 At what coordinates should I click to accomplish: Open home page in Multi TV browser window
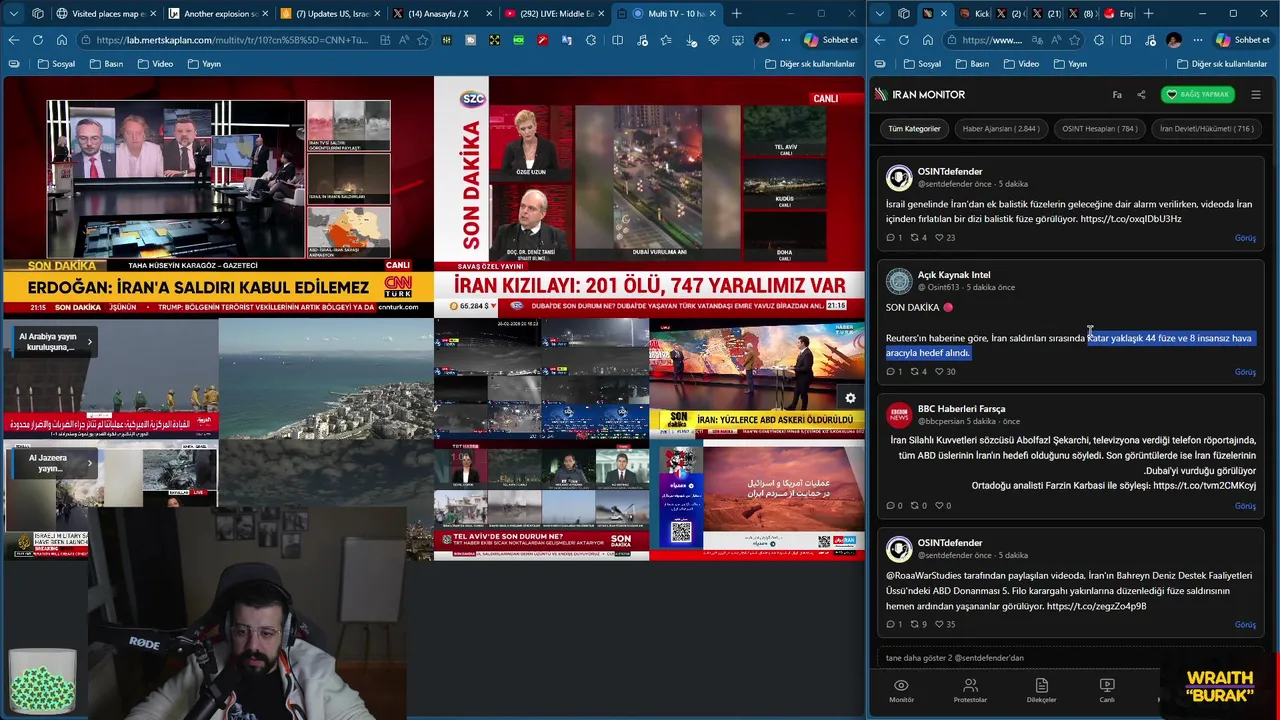[61, 40]
